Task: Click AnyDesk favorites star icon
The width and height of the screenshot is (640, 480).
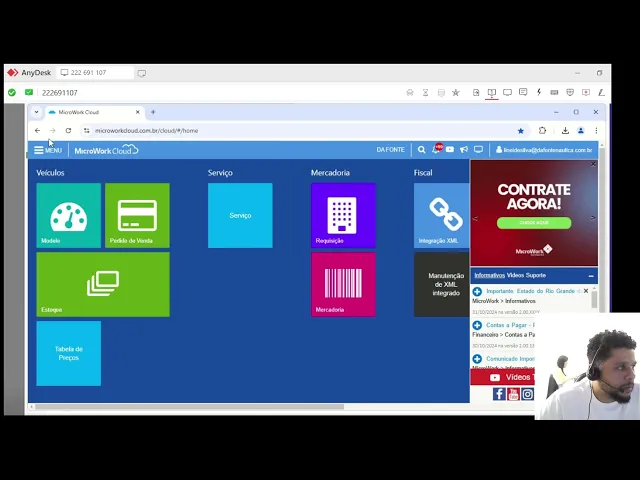Action: pos(456,93)
